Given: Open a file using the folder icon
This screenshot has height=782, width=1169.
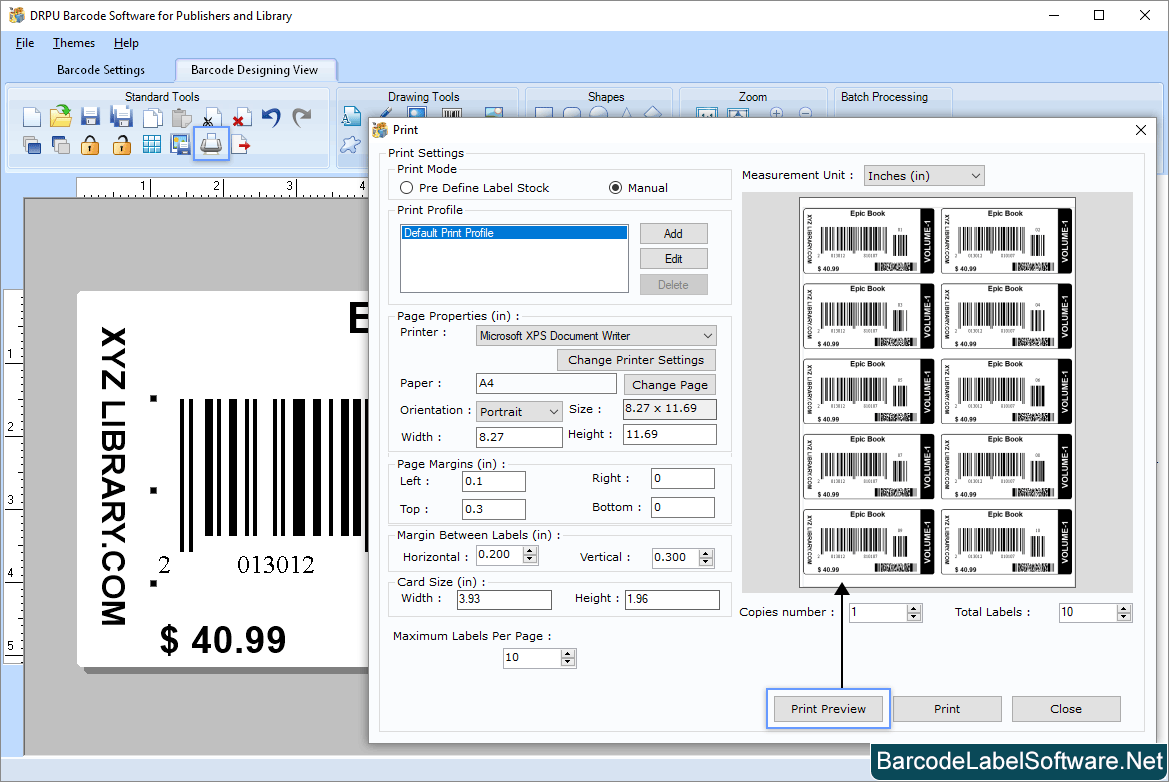Looking at the screenshot, I should click(59, 117).
